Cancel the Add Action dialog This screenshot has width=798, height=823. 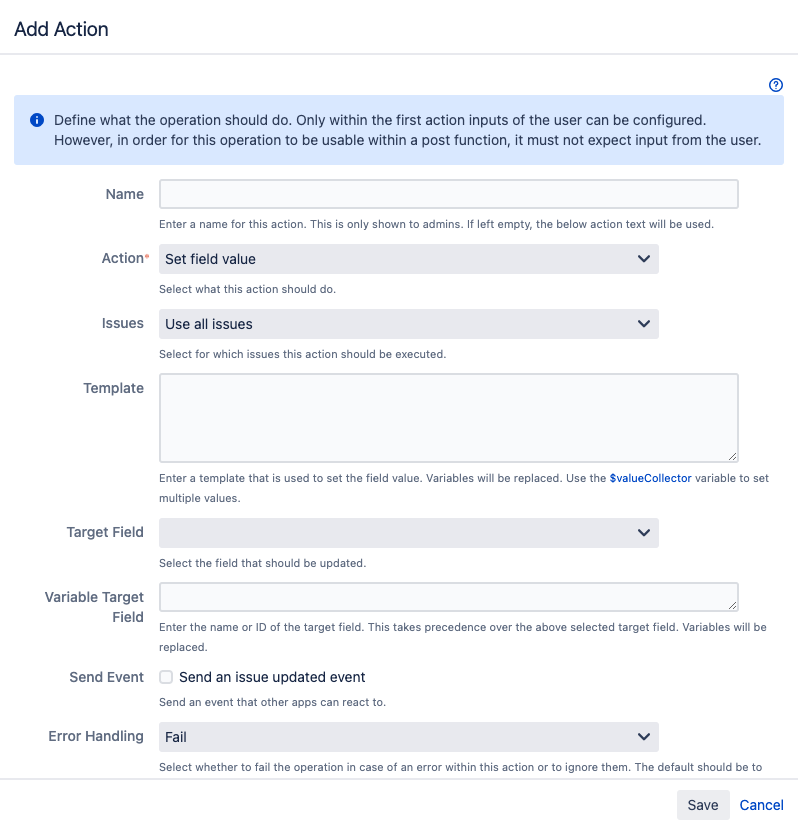761,805
